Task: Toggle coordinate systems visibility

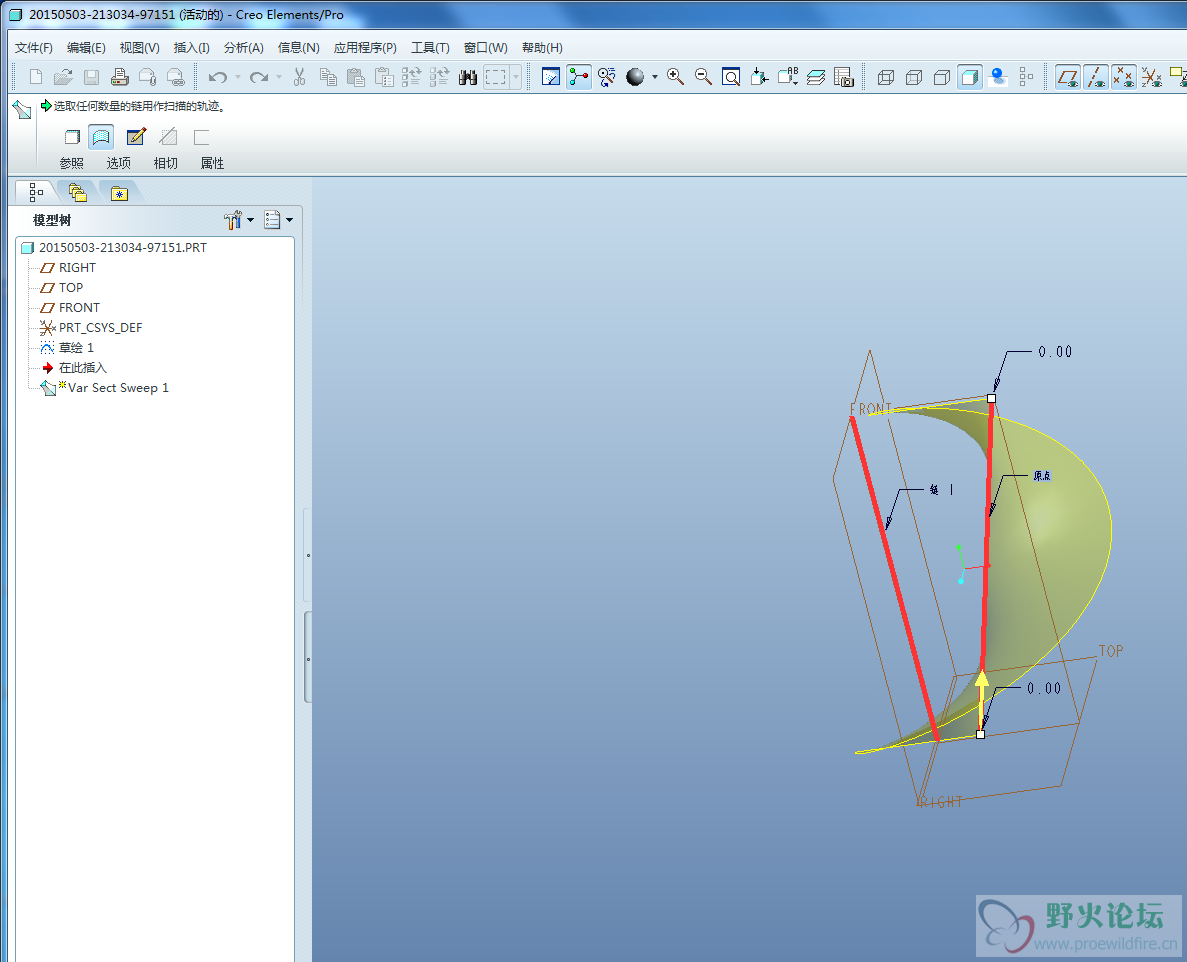Action: (1152, 76)
